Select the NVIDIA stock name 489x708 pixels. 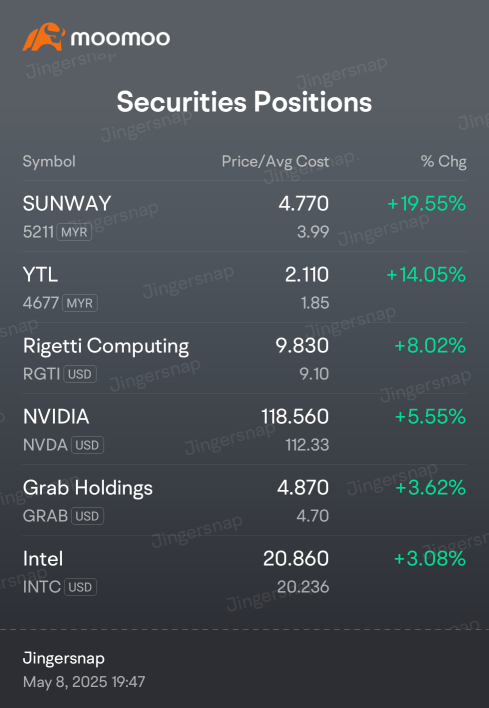tap(56, 417)
